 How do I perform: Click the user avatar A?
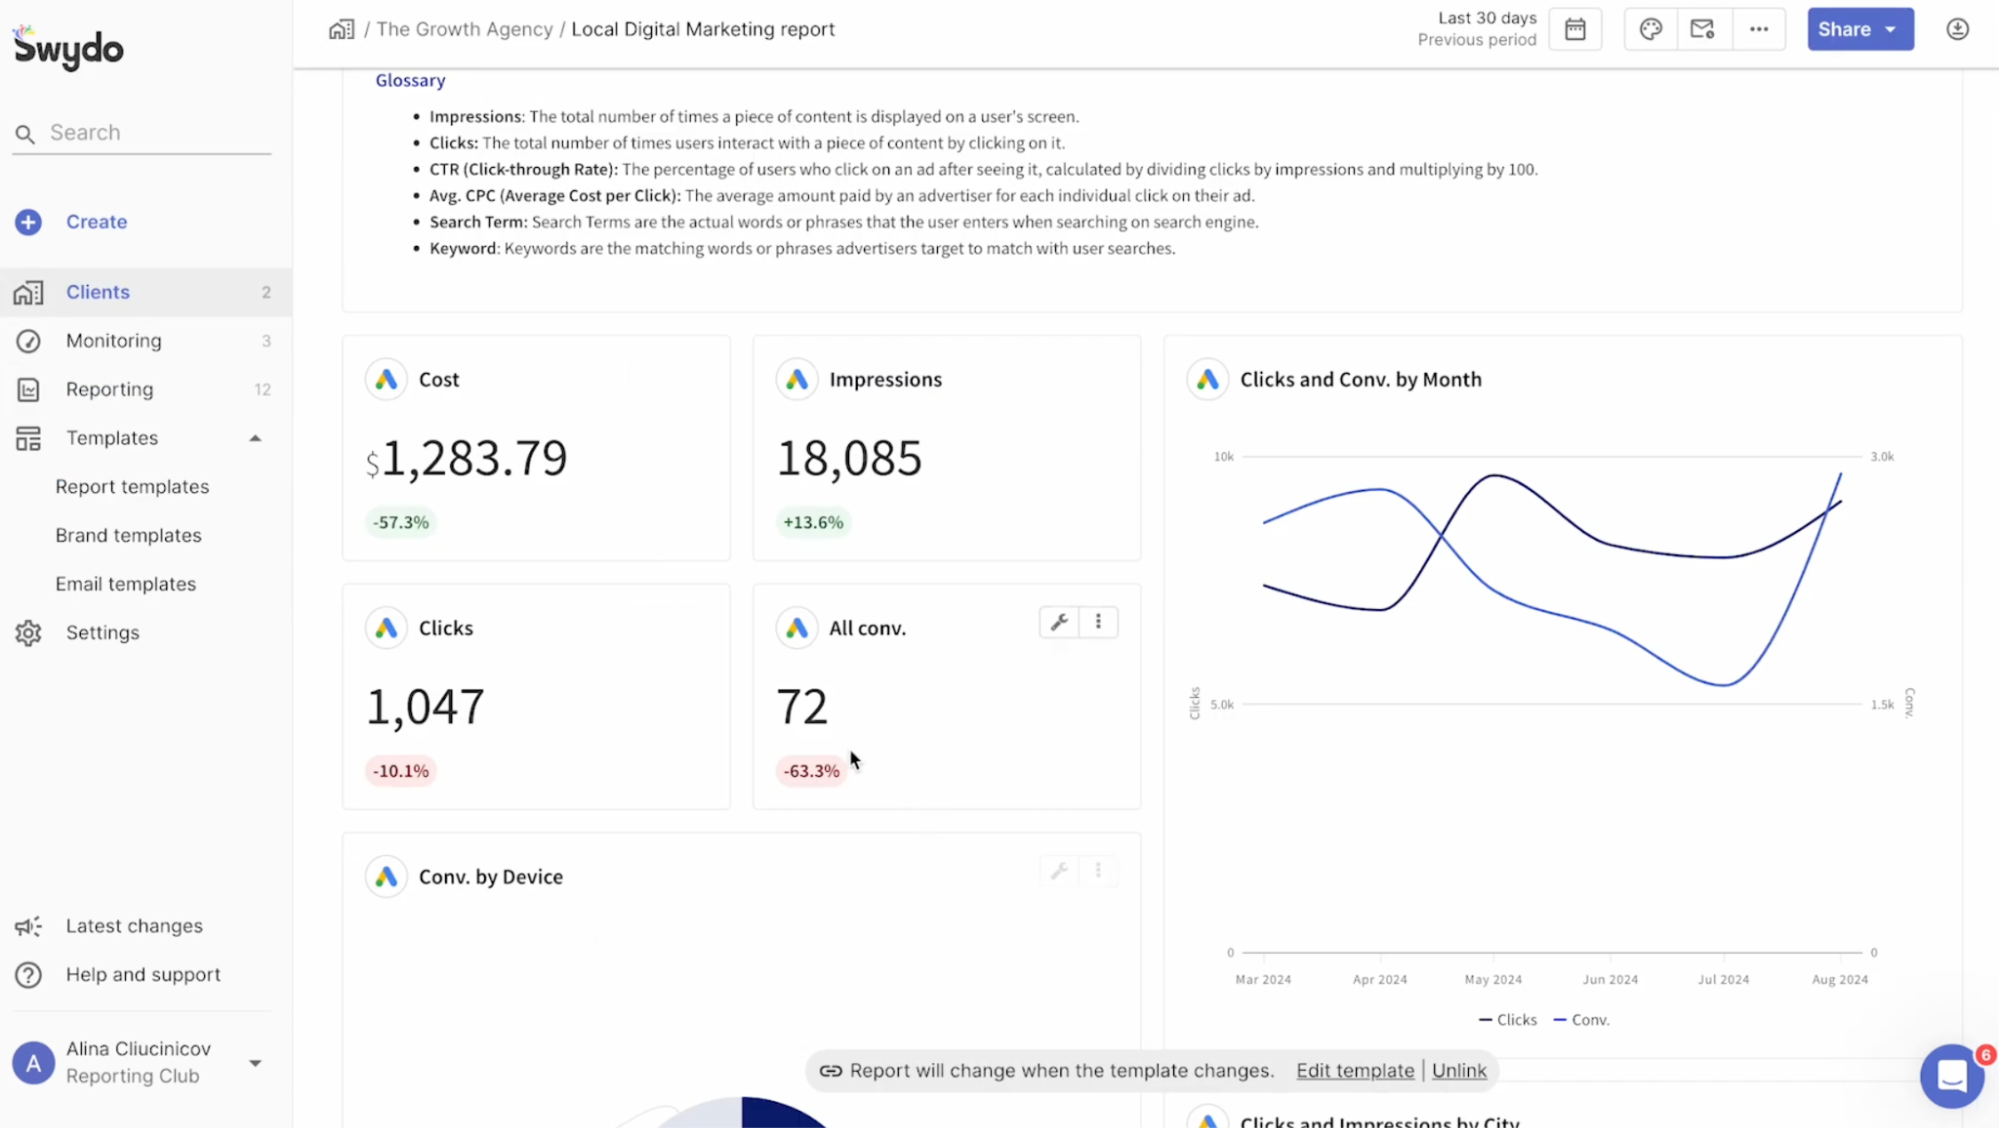[33, 1063]
